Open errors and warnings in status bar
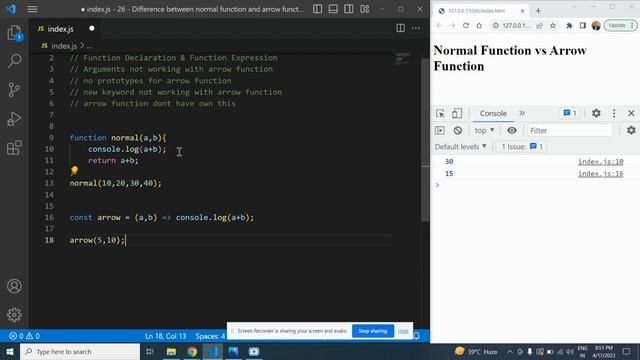Screen dimensions: 640x360 tap(24, 336)
